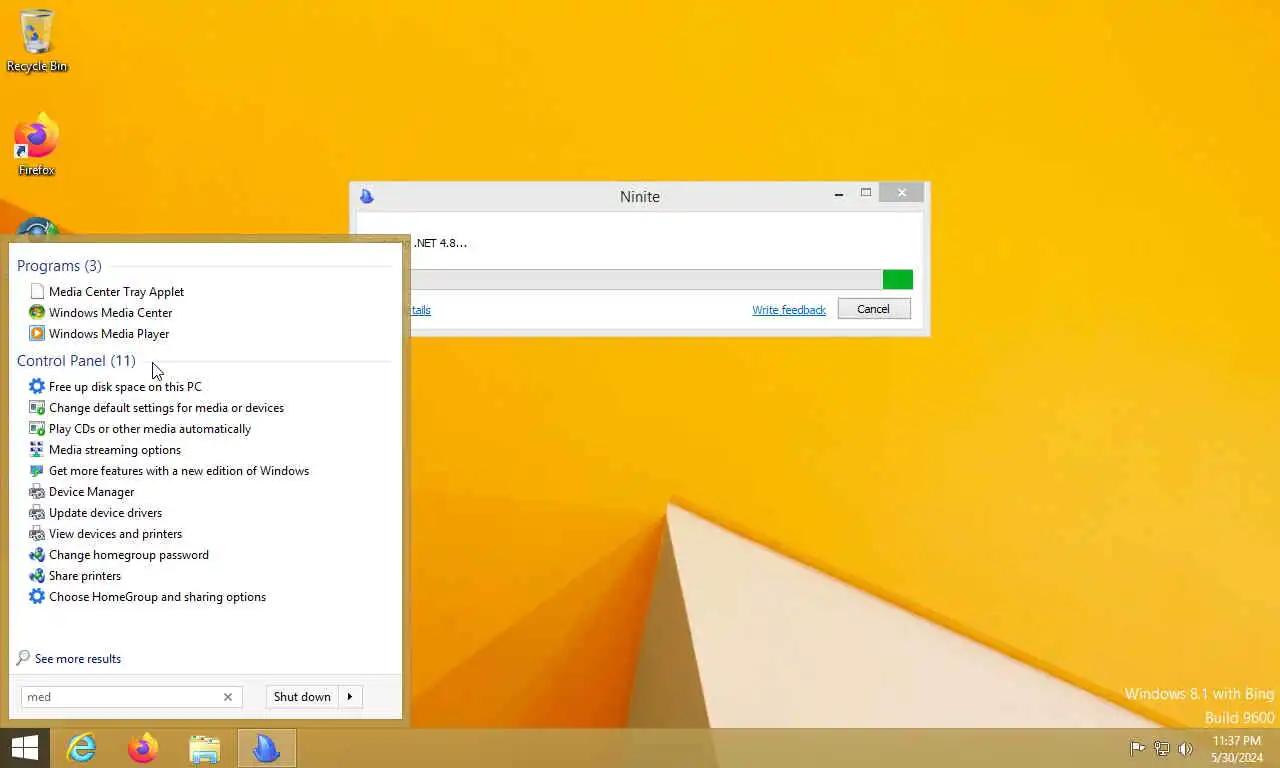Open View devices and printers
The height and width of the screenshot is (768, 1280).
point(115,533)
